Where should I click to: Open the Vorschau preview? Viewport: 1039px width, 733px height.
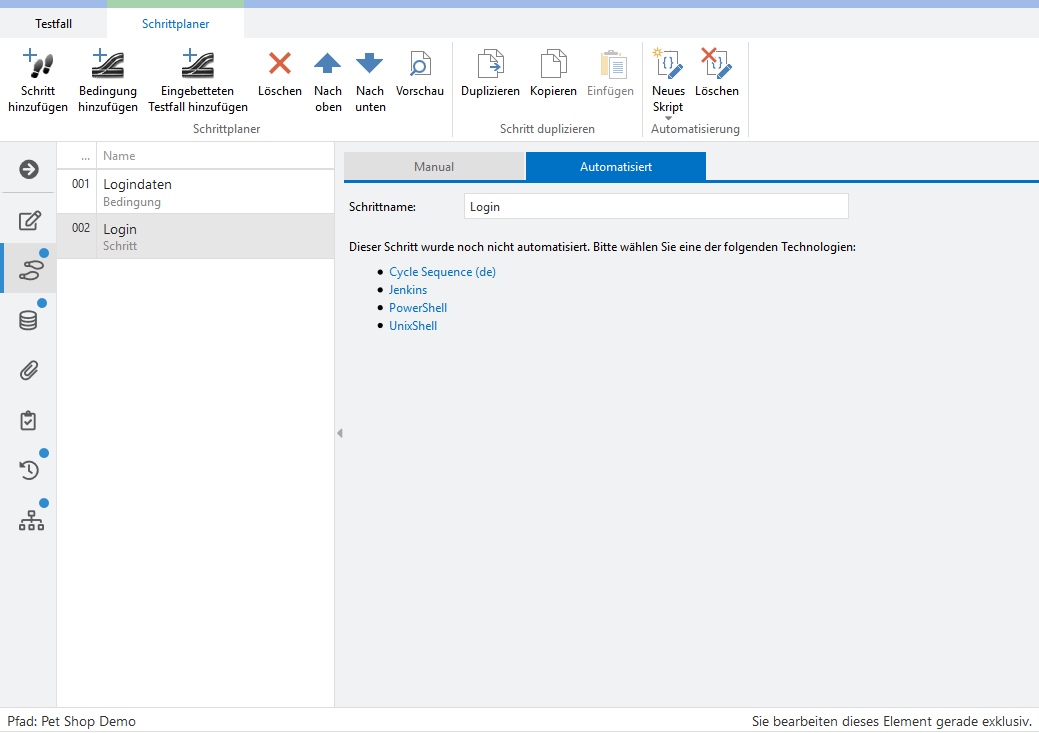[420, 64]
